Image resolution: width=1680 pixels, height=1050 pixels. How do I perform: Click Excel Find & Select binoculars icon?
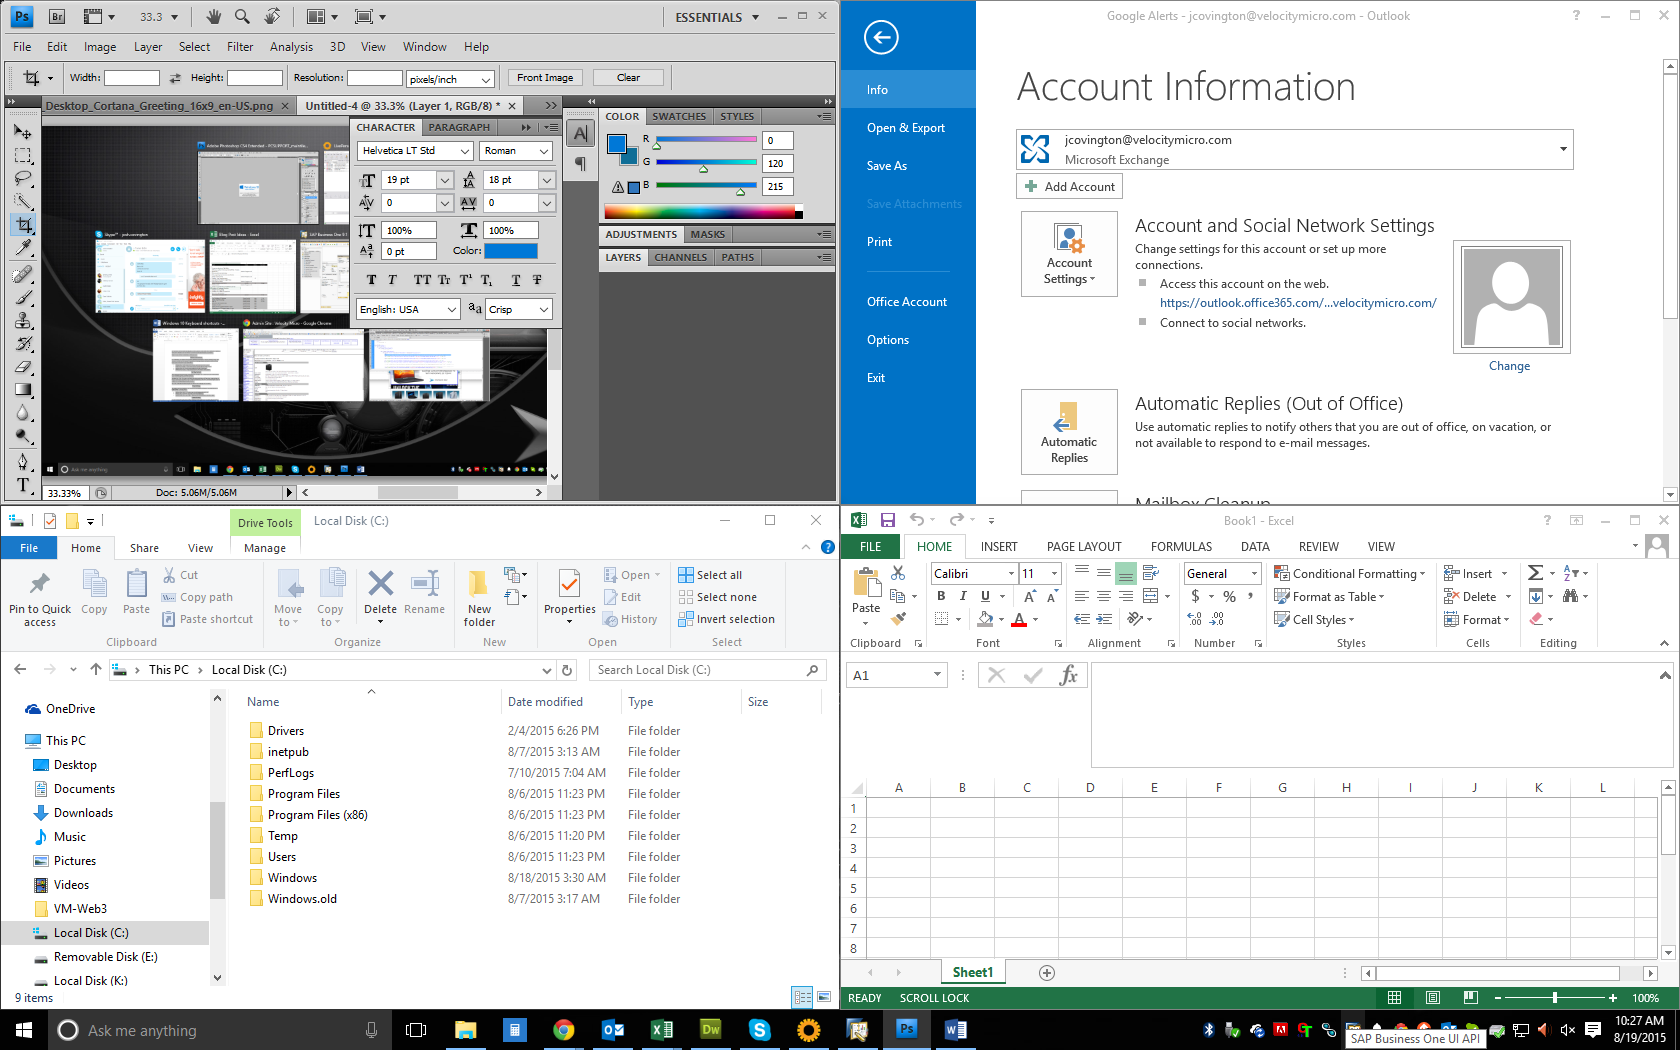[x=1570, y=596]
